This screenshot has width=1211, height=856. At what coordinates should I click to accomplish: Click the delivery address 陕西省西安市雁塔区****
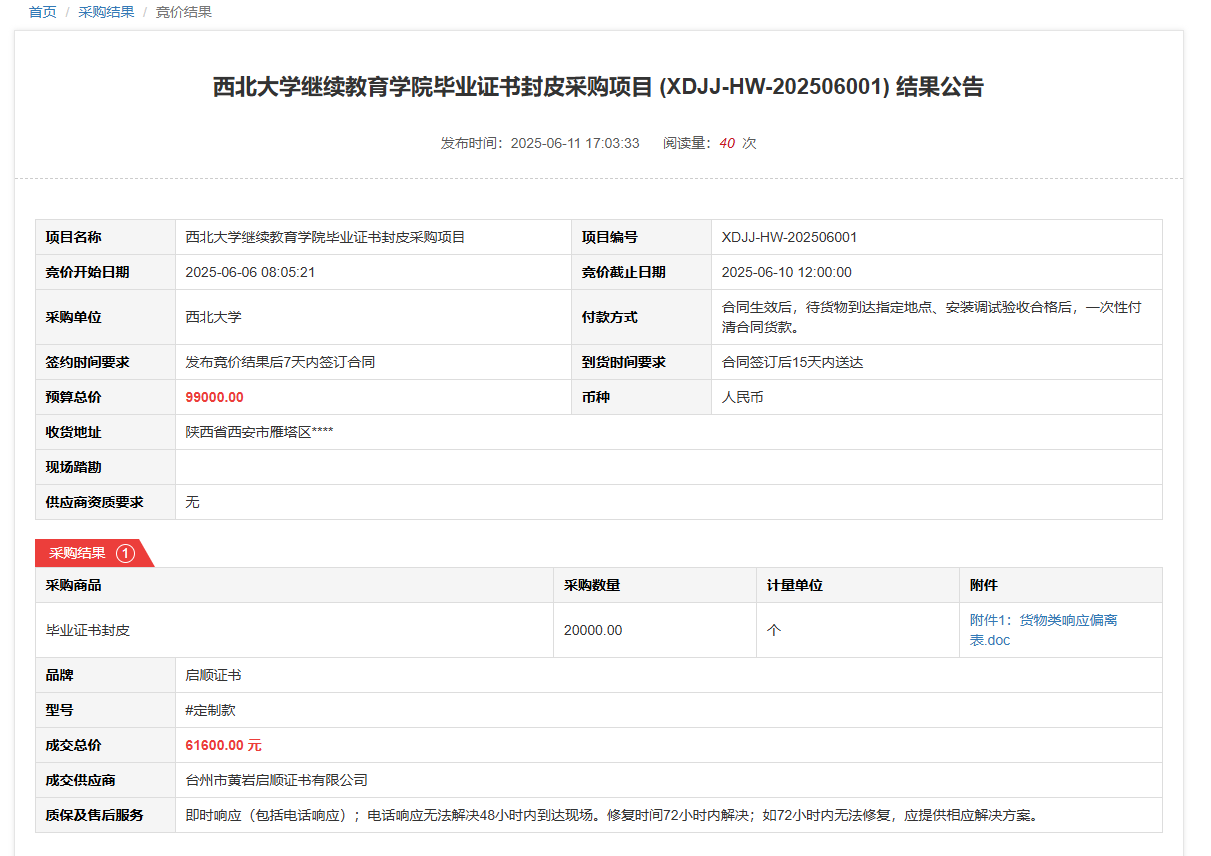tap(259, 432)
